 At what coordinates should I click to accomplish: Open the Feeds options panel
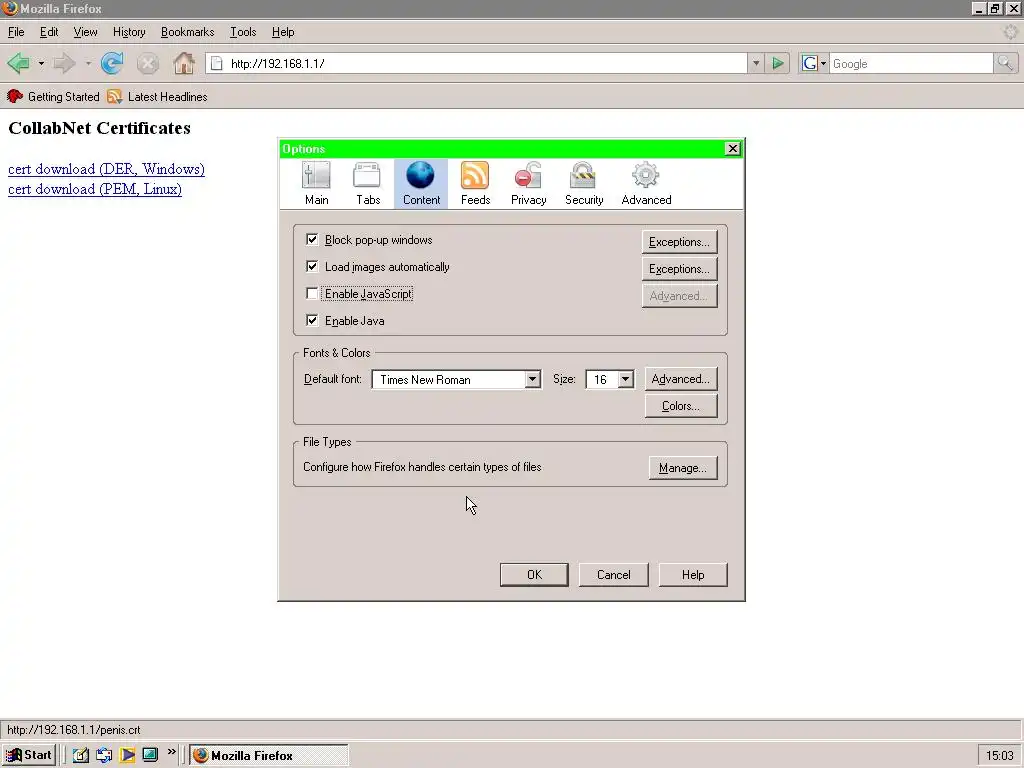tap(475, 184)
